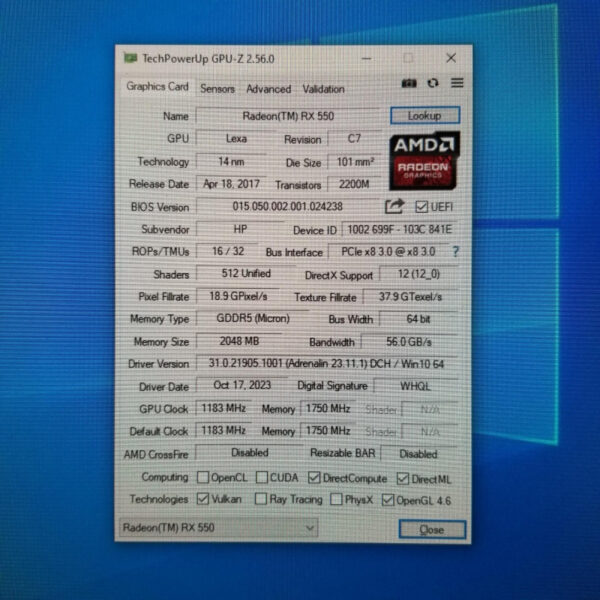Click the Shaders value 512 Unified

click(x=246, y=274)
